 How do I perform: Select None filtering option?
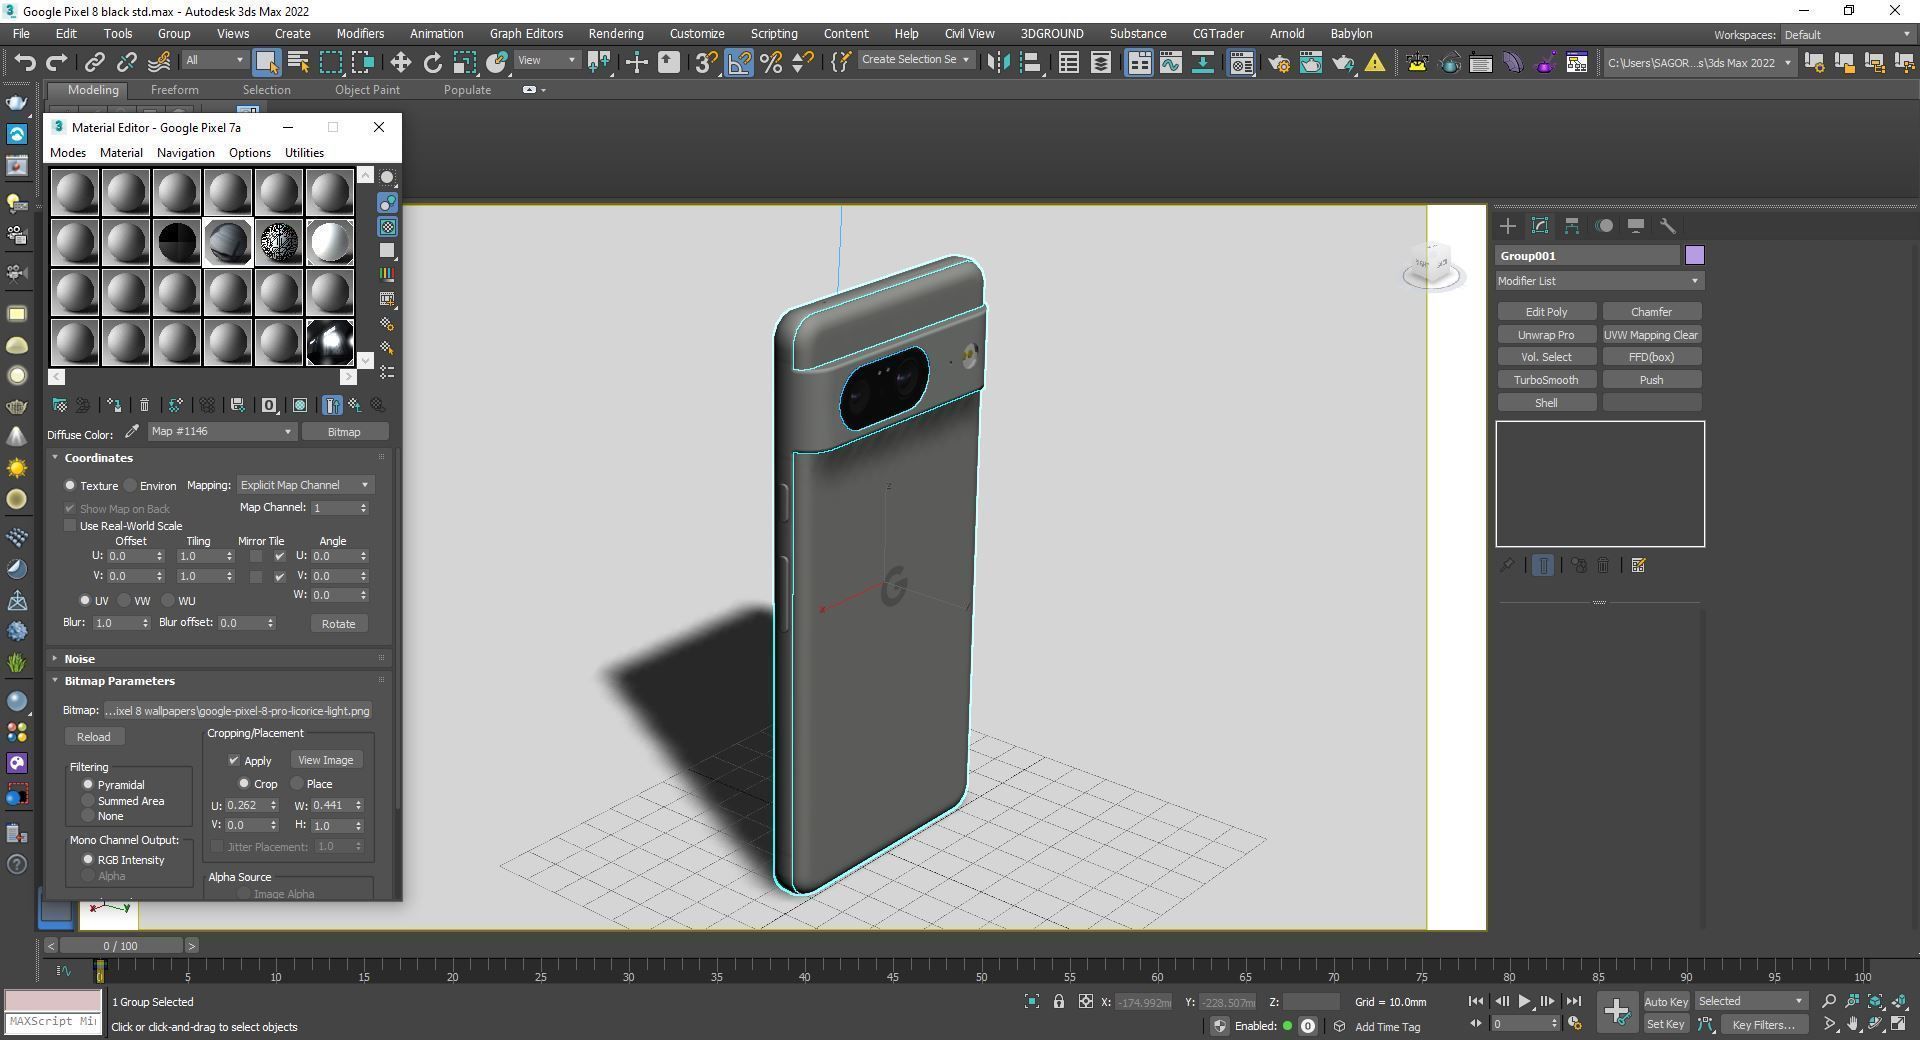pyautogui.click(x=88, y=816)
